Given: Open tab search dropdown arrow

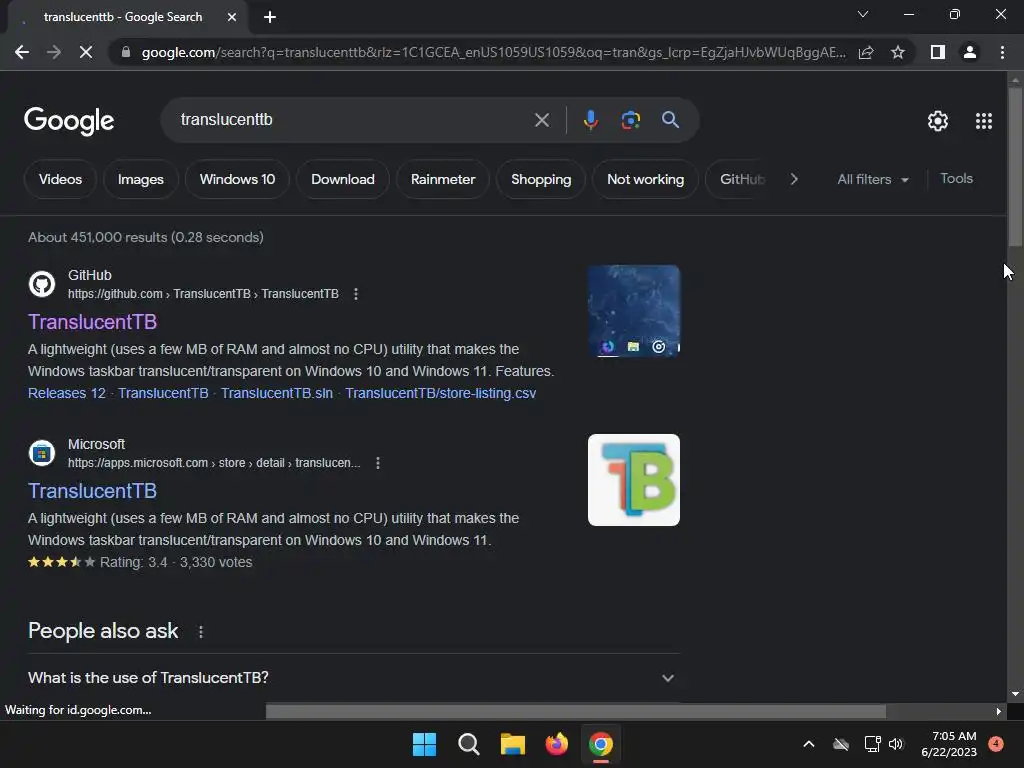Looking at the screenshot, I should pyautogui.click(x=863, y=14).
